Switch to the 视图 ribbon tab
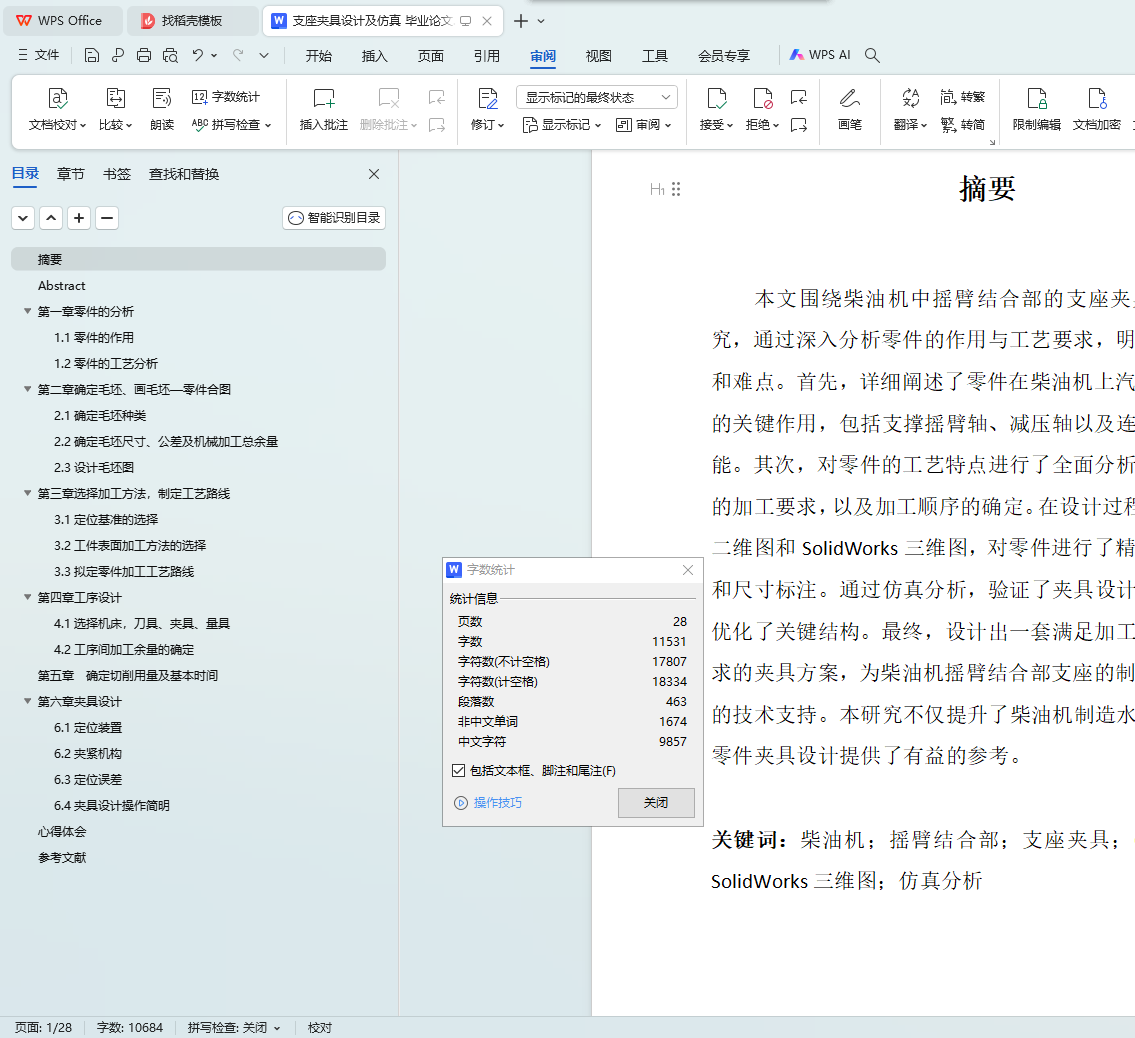This screenshot has width=1135, height=1038. (x=599, y=56)
